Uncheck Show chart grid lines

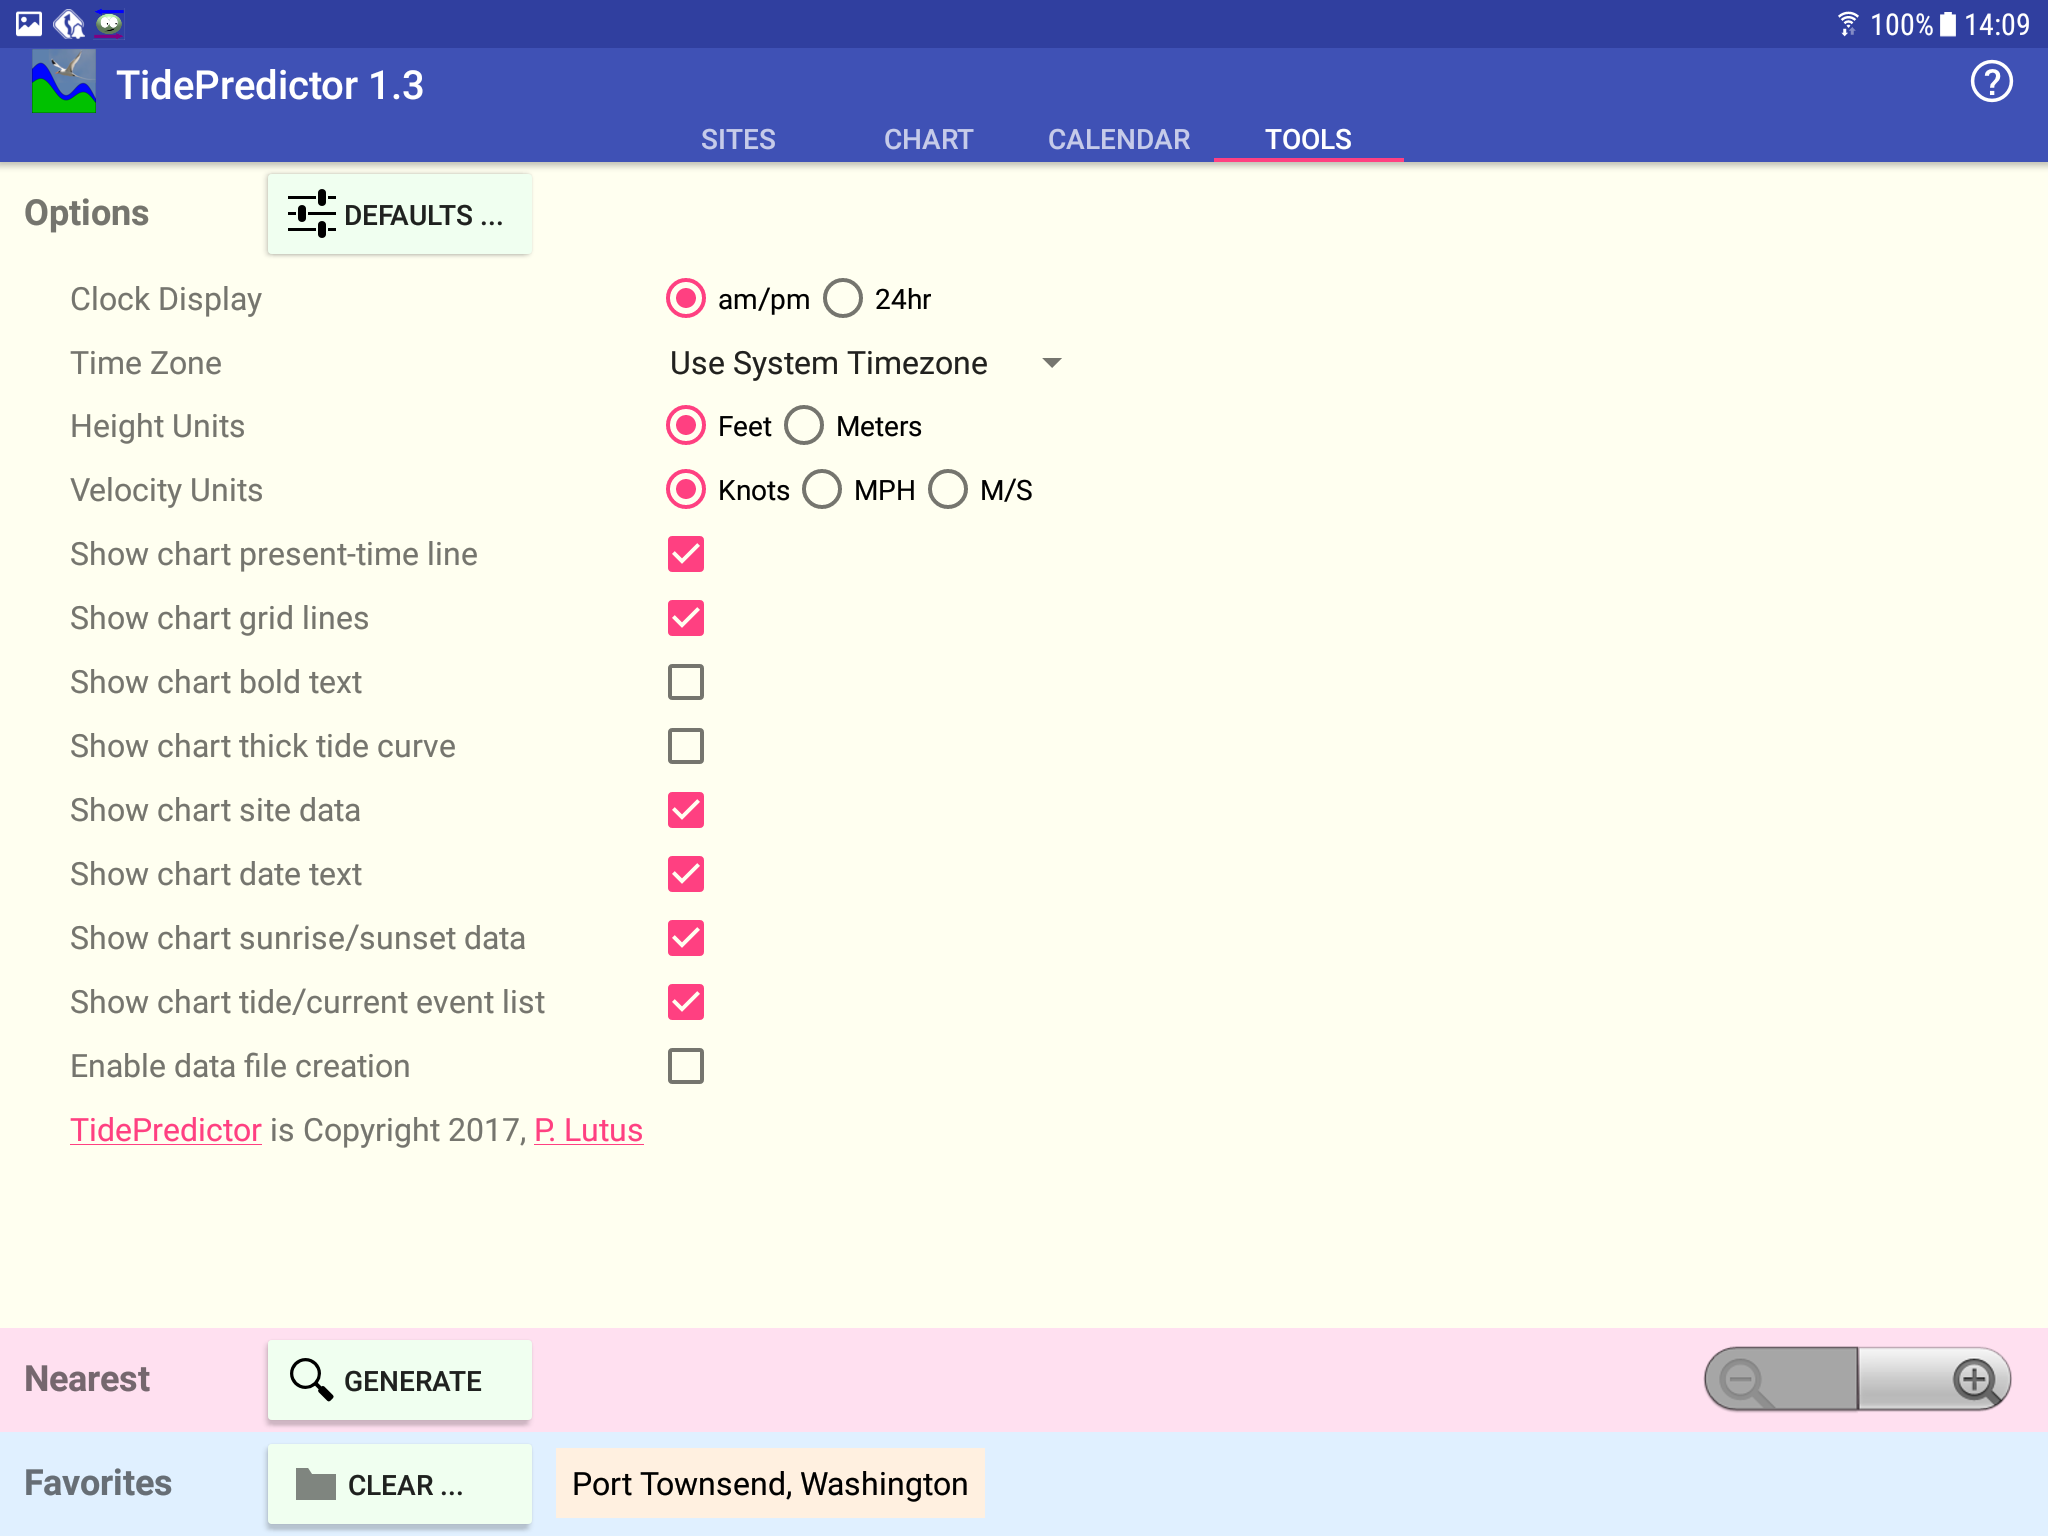point(686,618)
